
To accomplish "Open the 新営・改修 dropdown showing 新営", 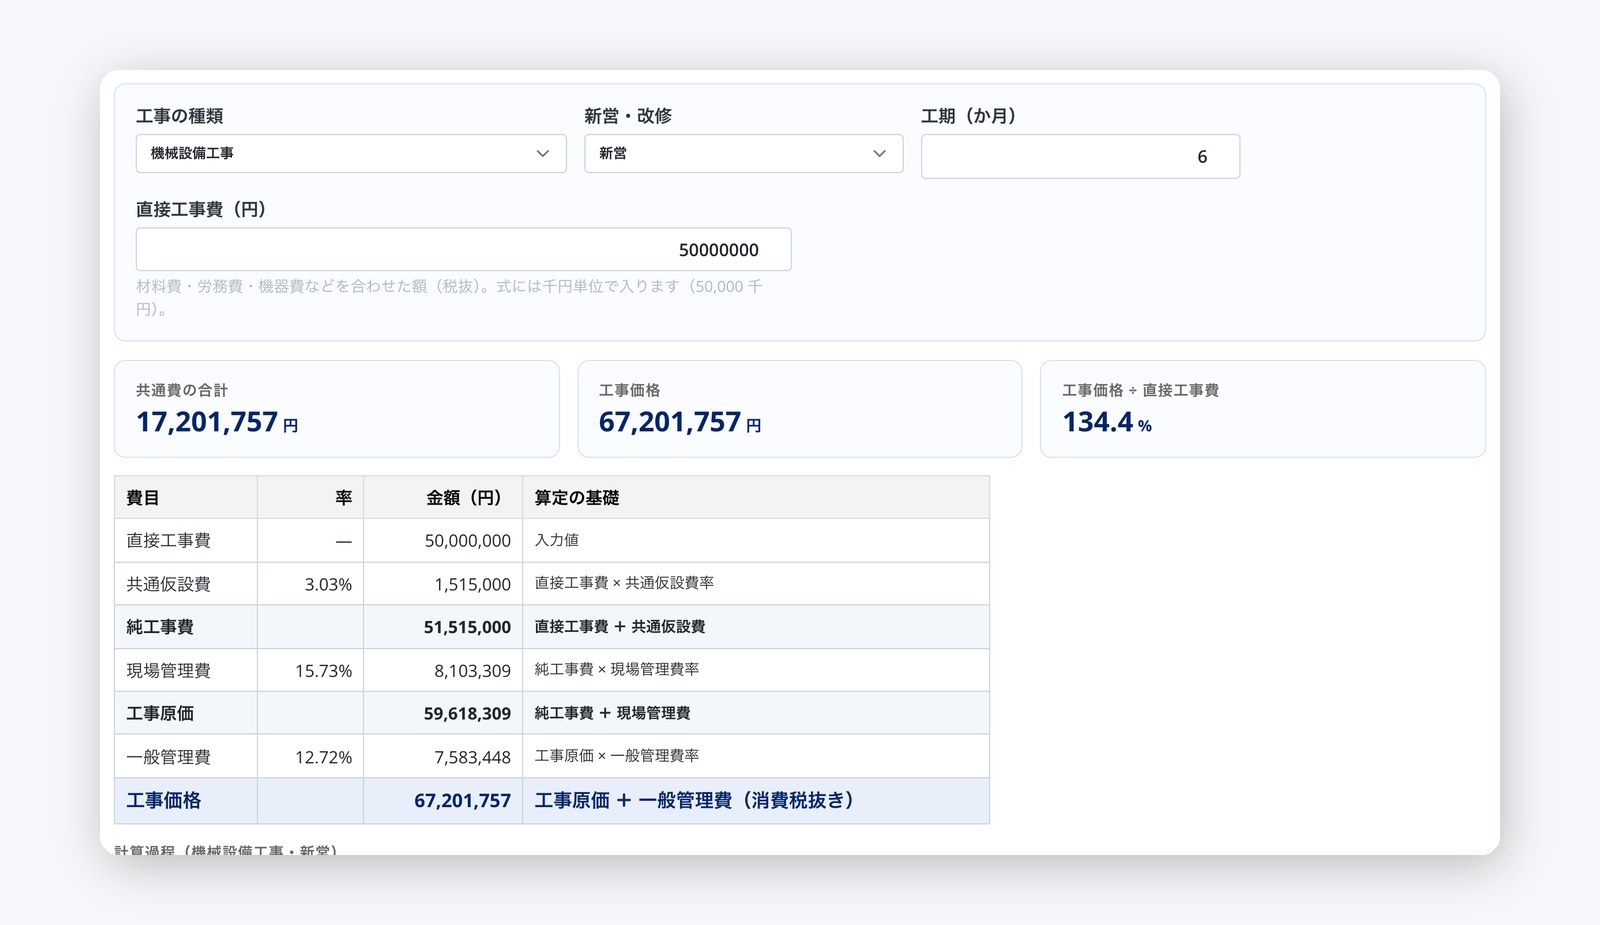I will tap(743, 153).
